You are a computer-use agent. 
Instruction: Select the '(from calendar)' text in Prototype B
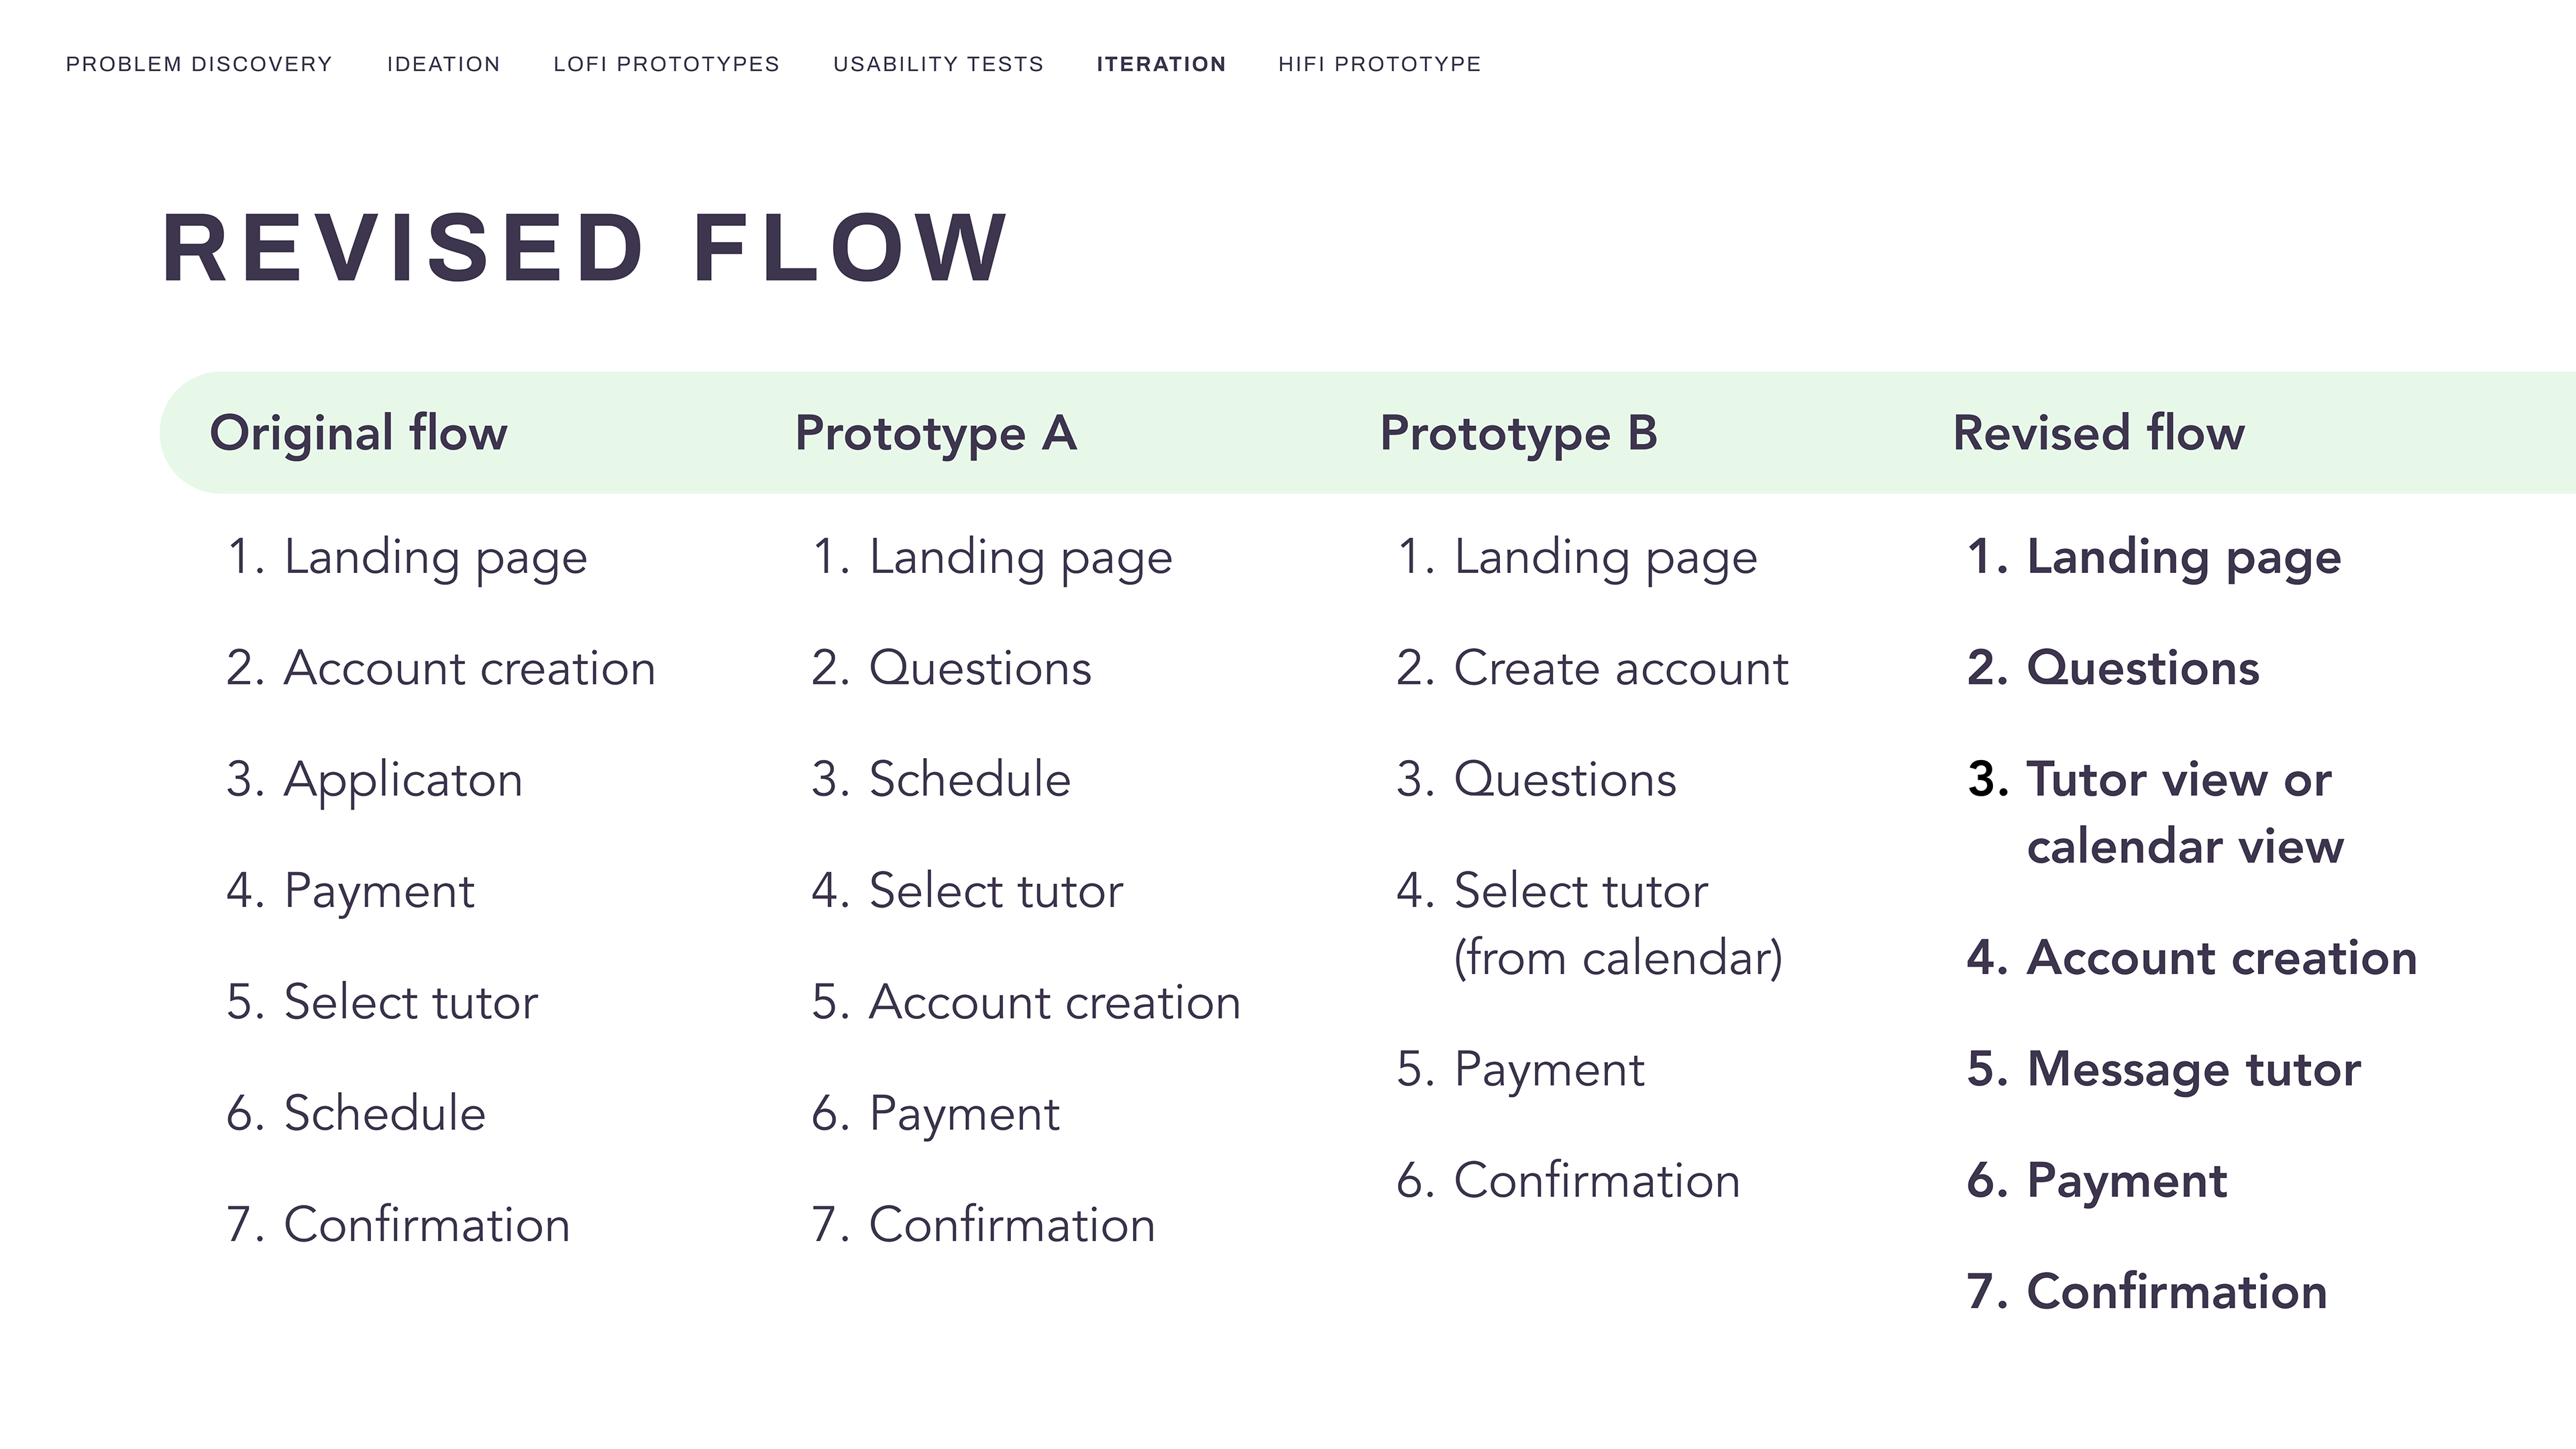[x=1618, y=959]
